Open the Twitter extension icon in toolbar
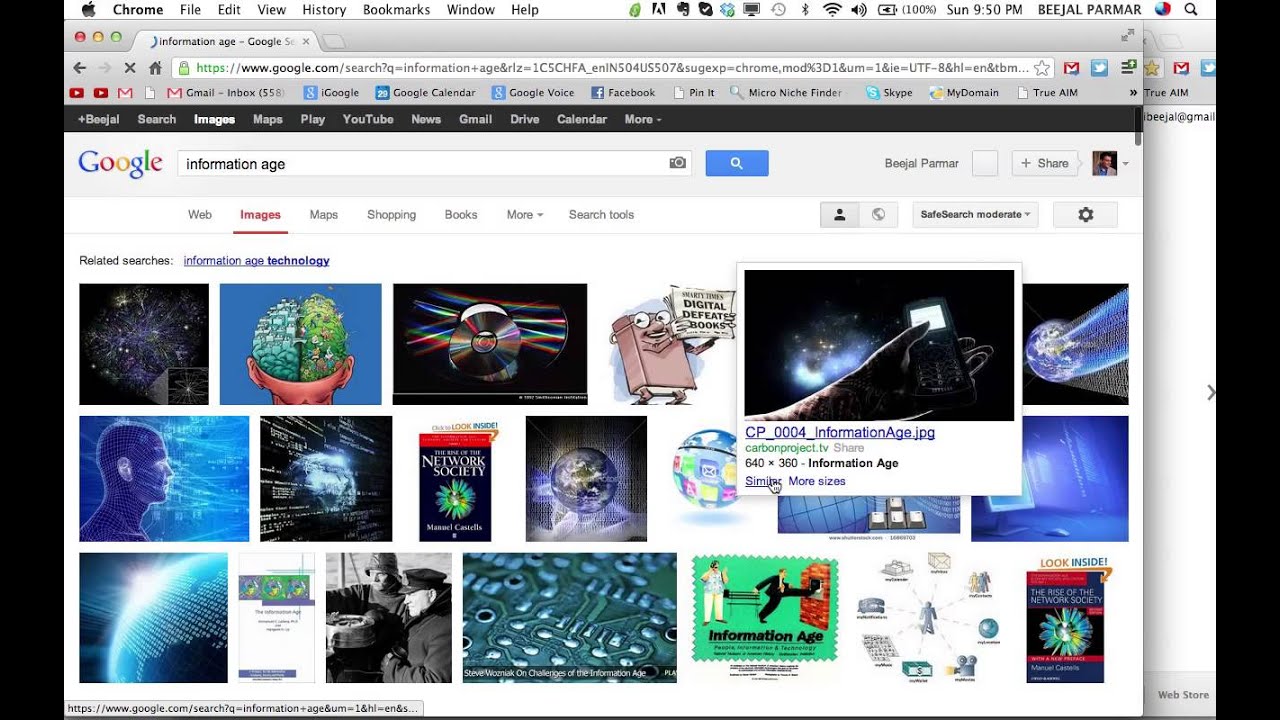 pyautogui.click(x=1099, y=68)
